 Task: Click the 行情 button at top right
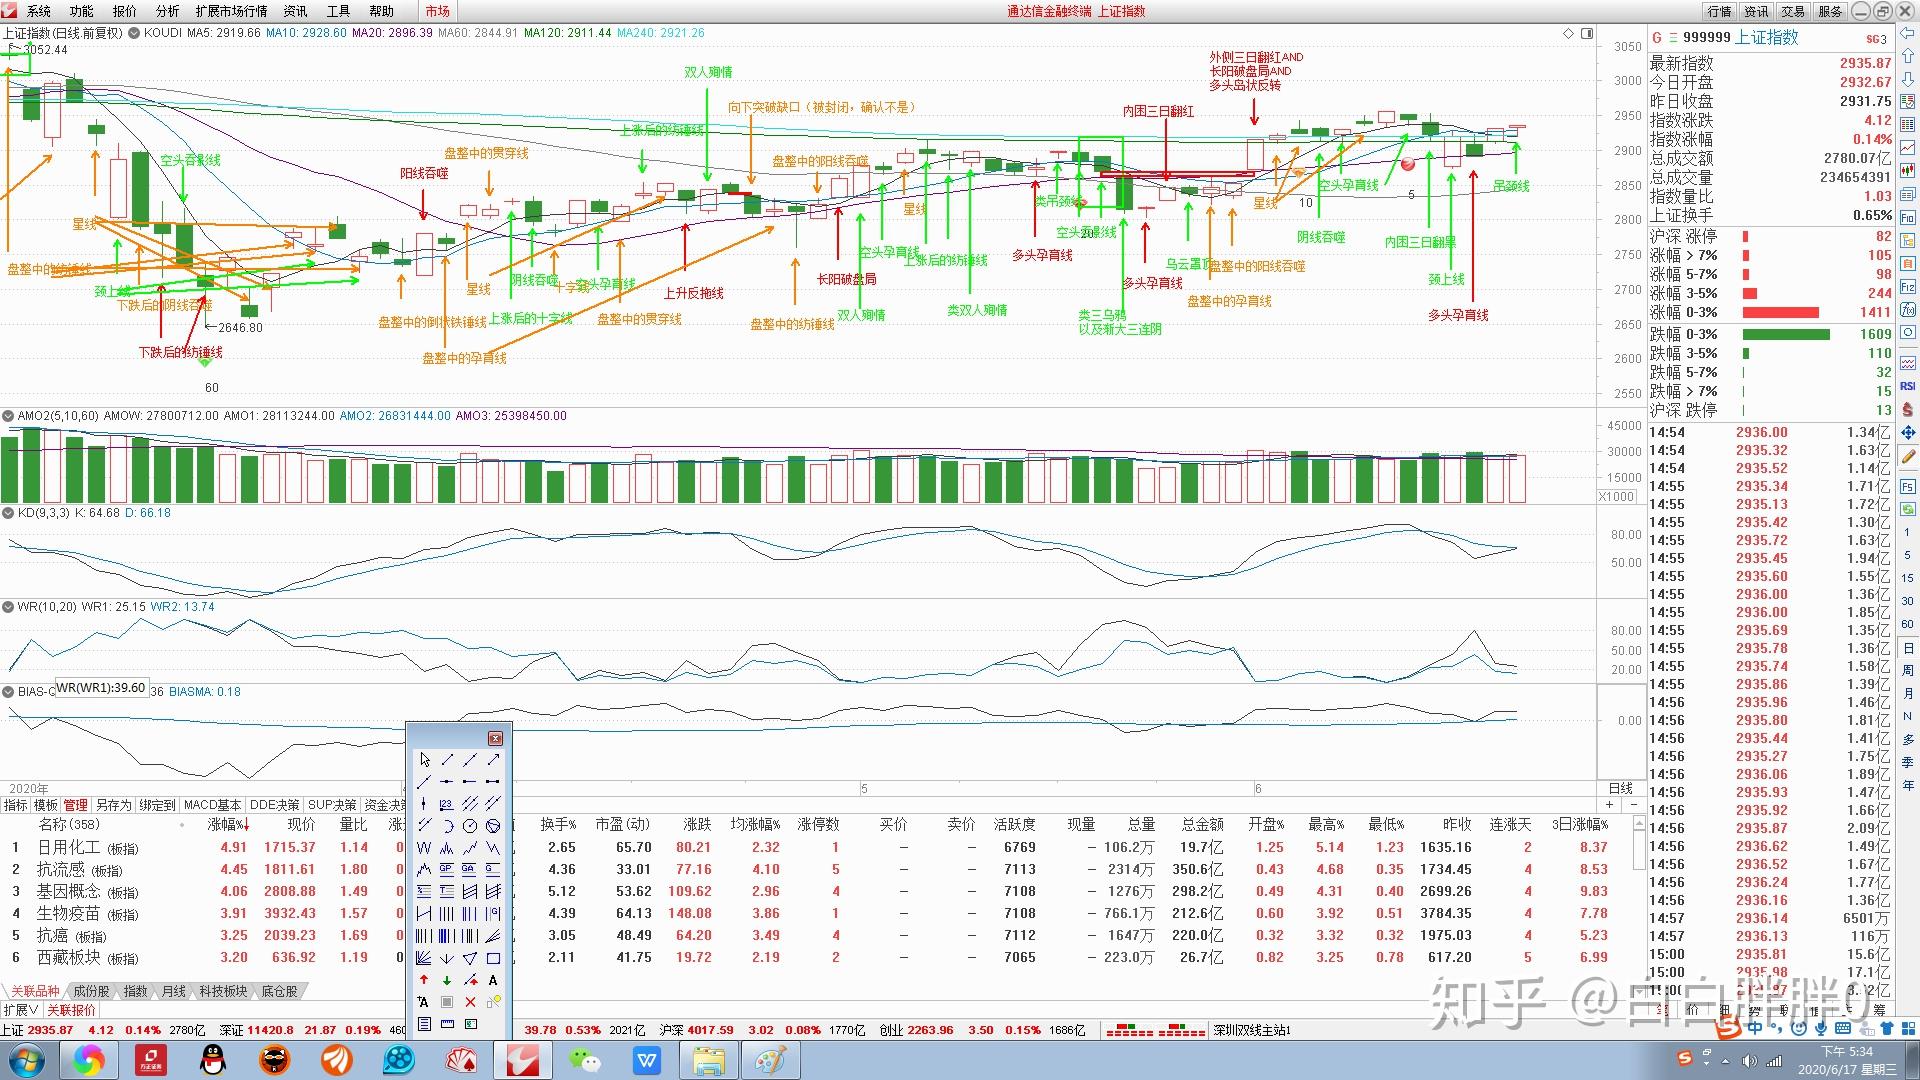pos(1720,11)
